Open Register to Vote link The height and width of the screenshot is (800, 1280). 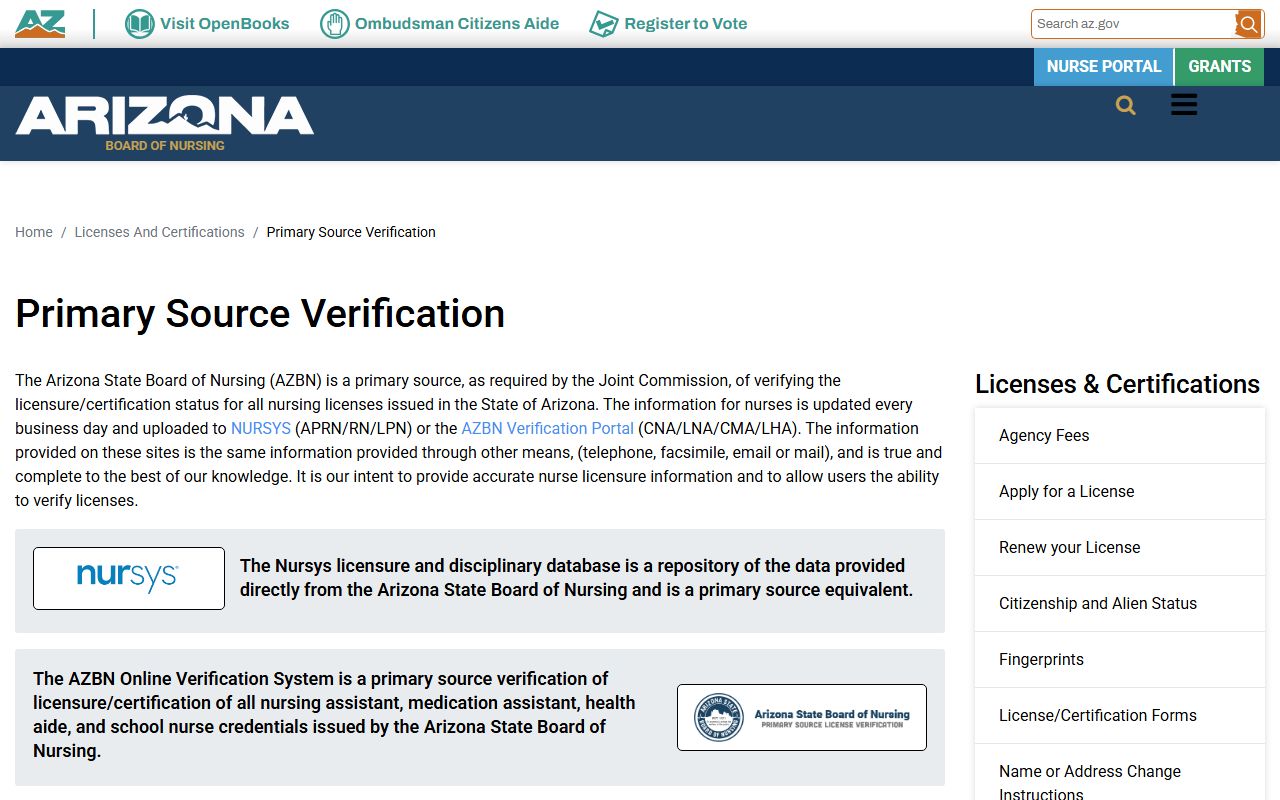tap(686, 24)
